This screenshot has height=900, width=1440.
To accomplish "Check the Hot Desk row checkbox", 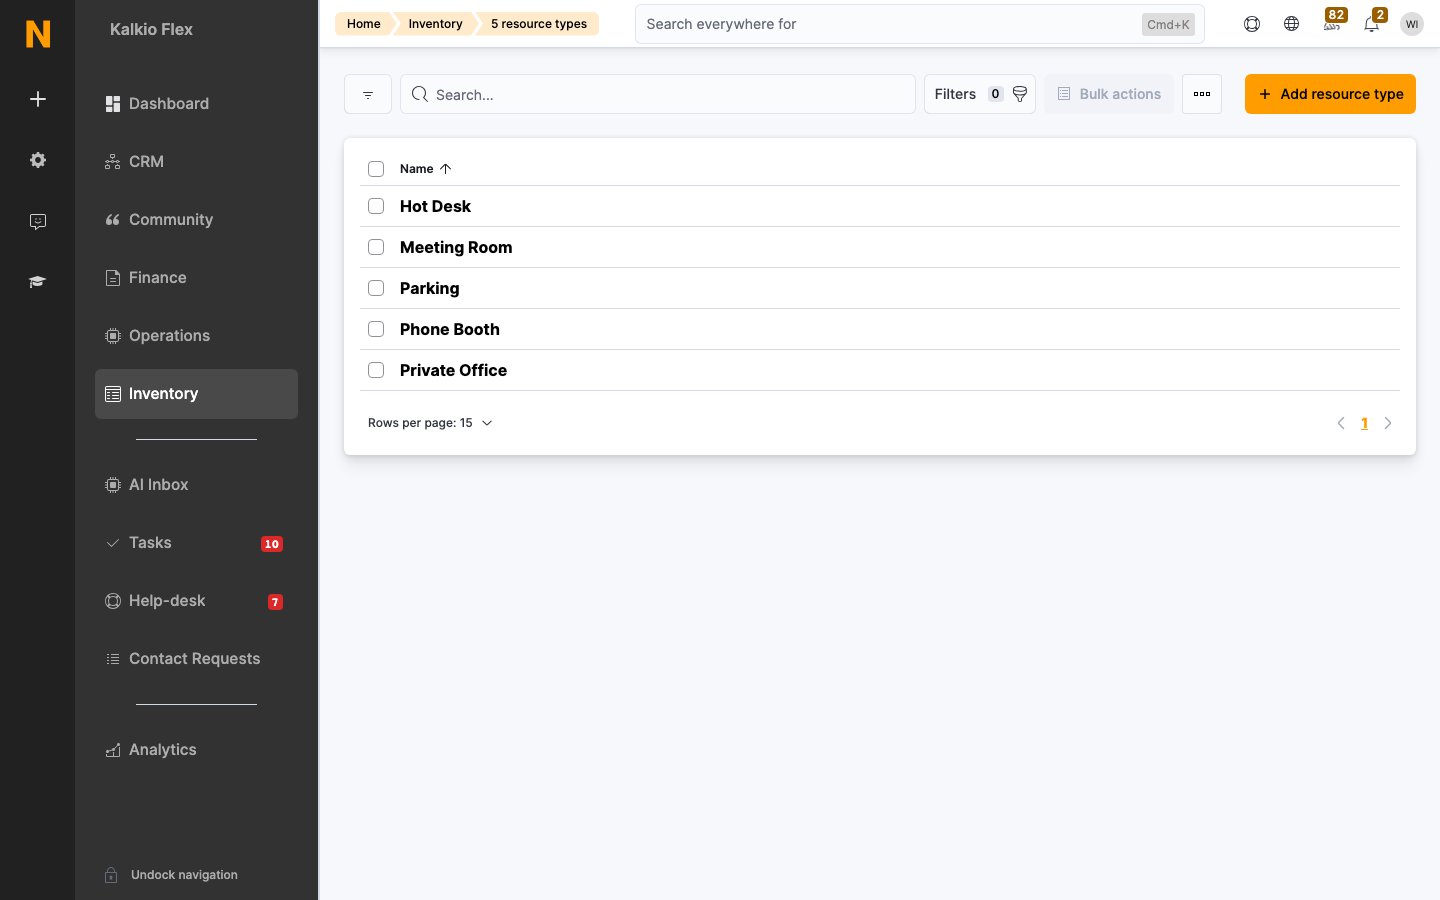I will pyautogui.click(x=376, y=206).
